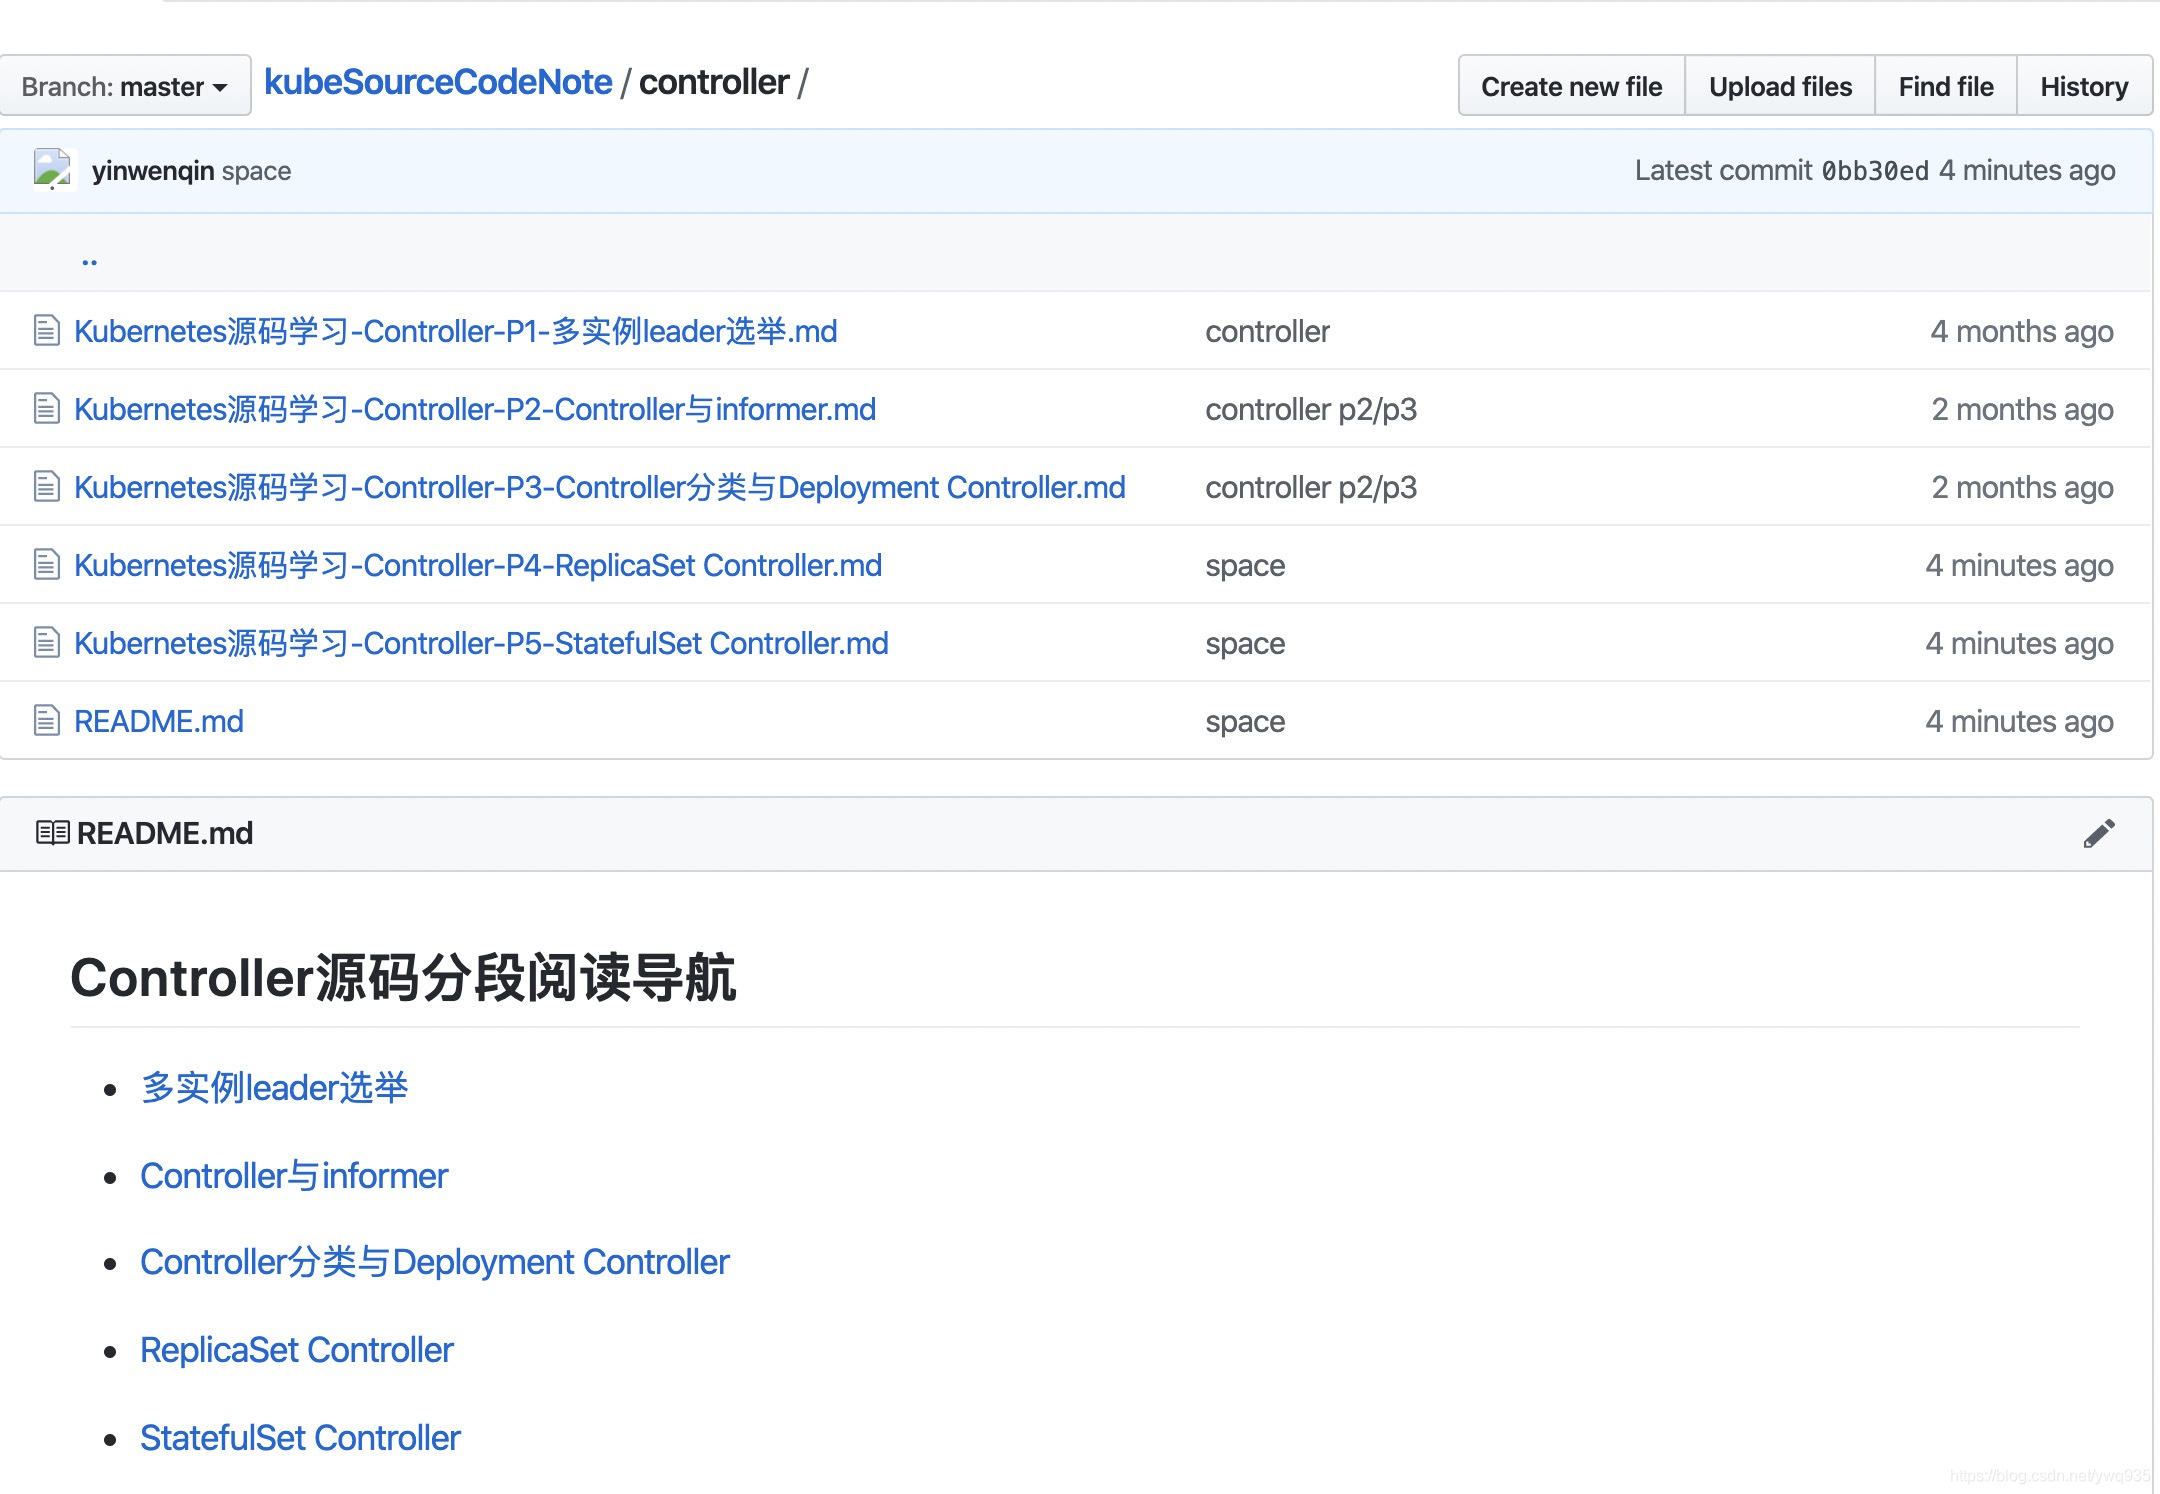Click file icon beside Controller-P4 file

click(46, 564)
